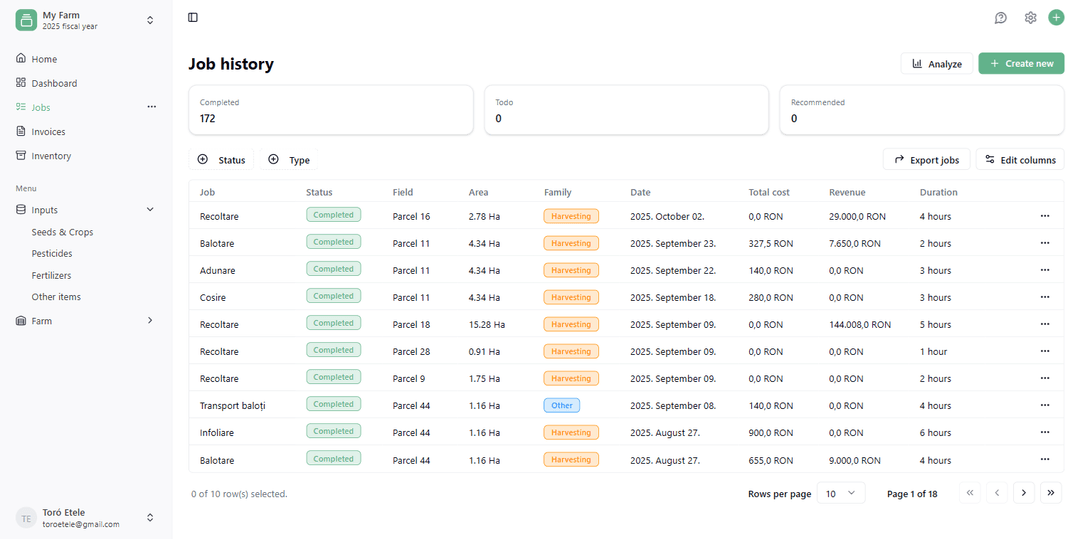The height and width of the screenshot is (539, 1080).
Task: Open the Rows per page dropdown
Action: [840, 493]
